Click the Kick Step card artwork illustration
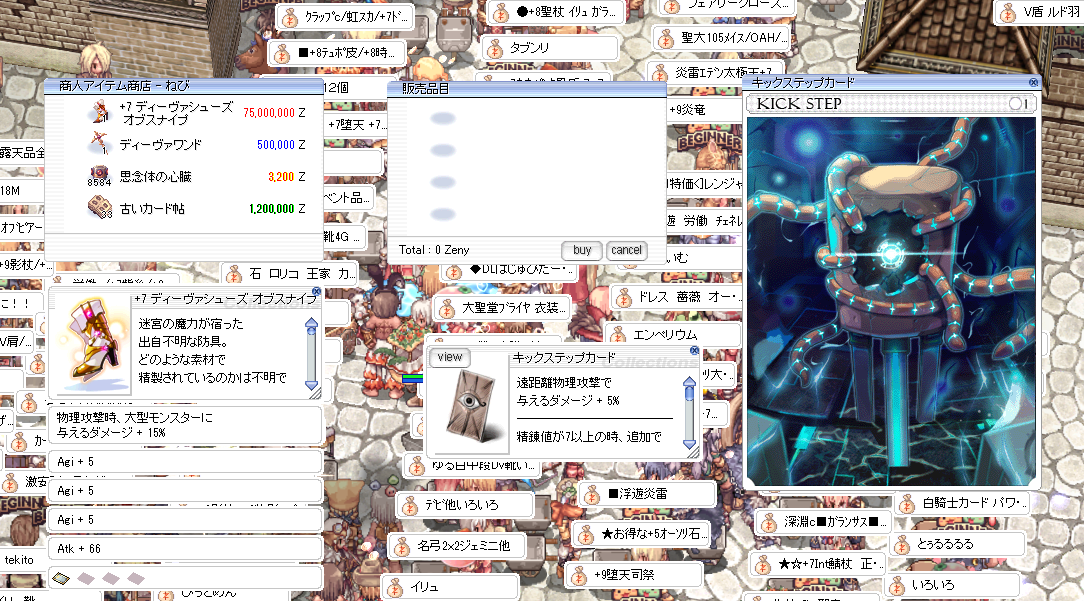Screen dimensions: 1084x601 pyautogui.click(x=893, y=300)
